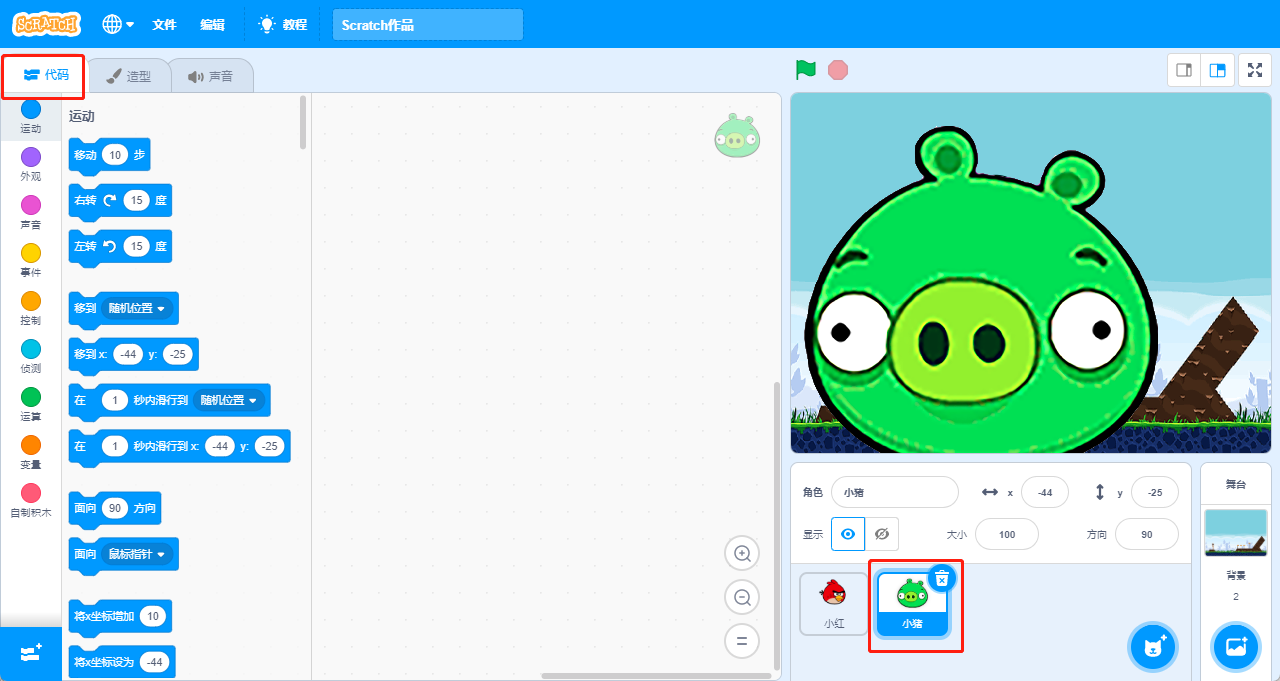Select the 运动 block category

31,117
